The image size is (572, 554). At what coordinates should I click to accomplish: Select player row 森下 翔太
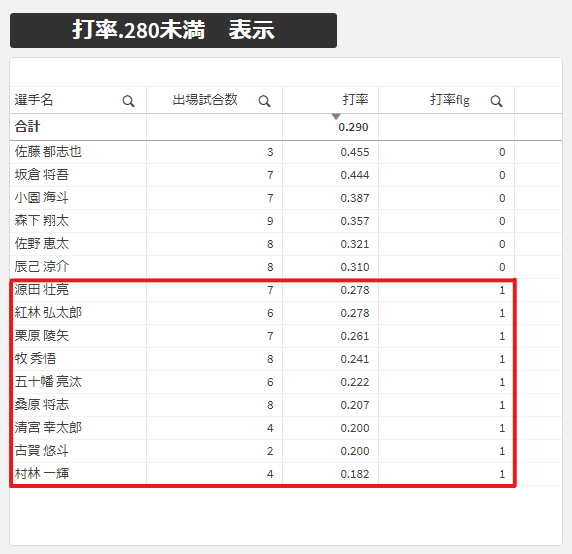point(262,221)
